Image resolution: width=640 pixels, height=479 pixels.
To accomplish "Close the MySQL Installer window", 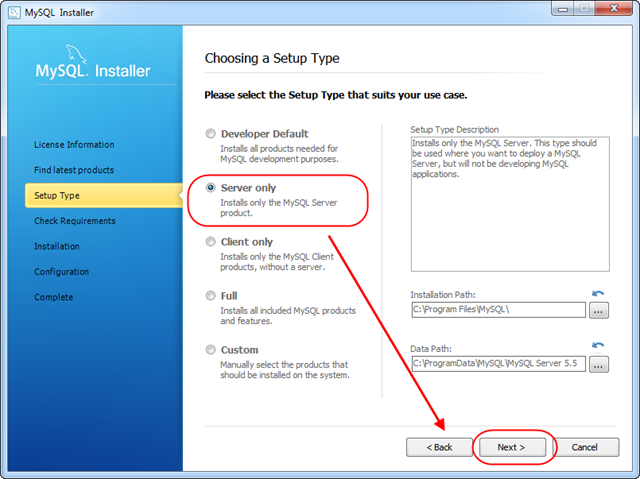I will (613, 8).
